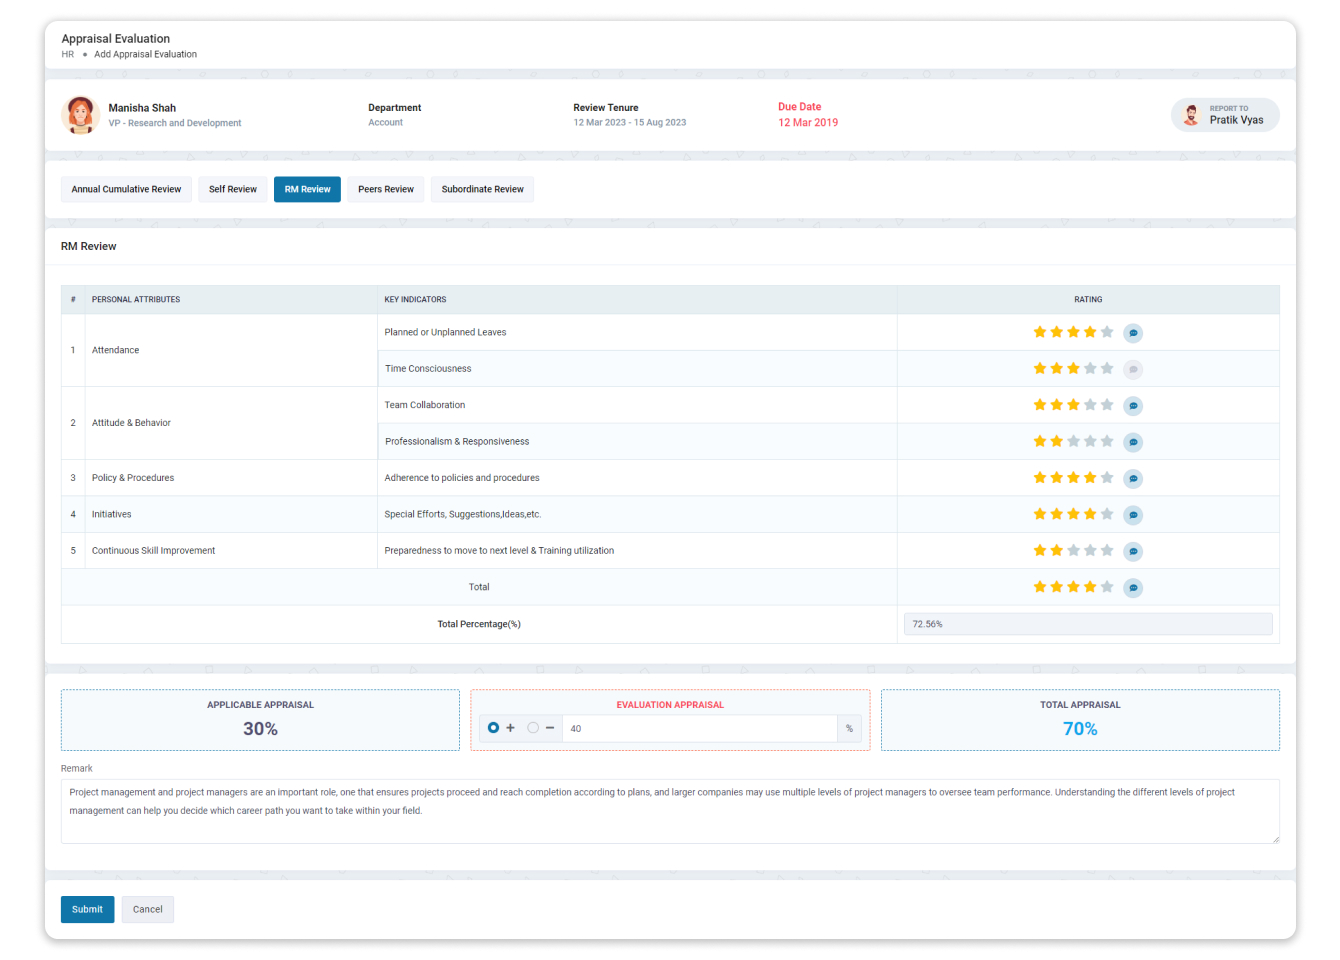1340x960 pixels.
Task: Add comment on Team Collaboration rating
Action: (1133, 405)
